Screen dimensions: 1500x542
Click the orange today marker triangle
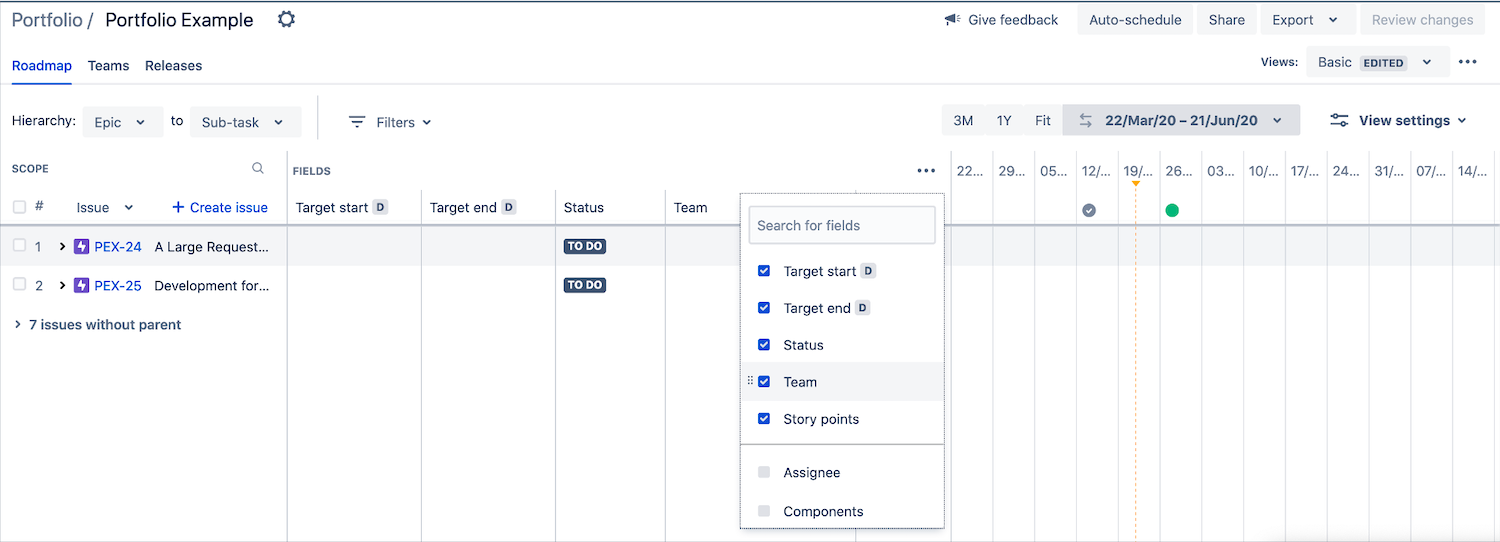[1135, 183]
